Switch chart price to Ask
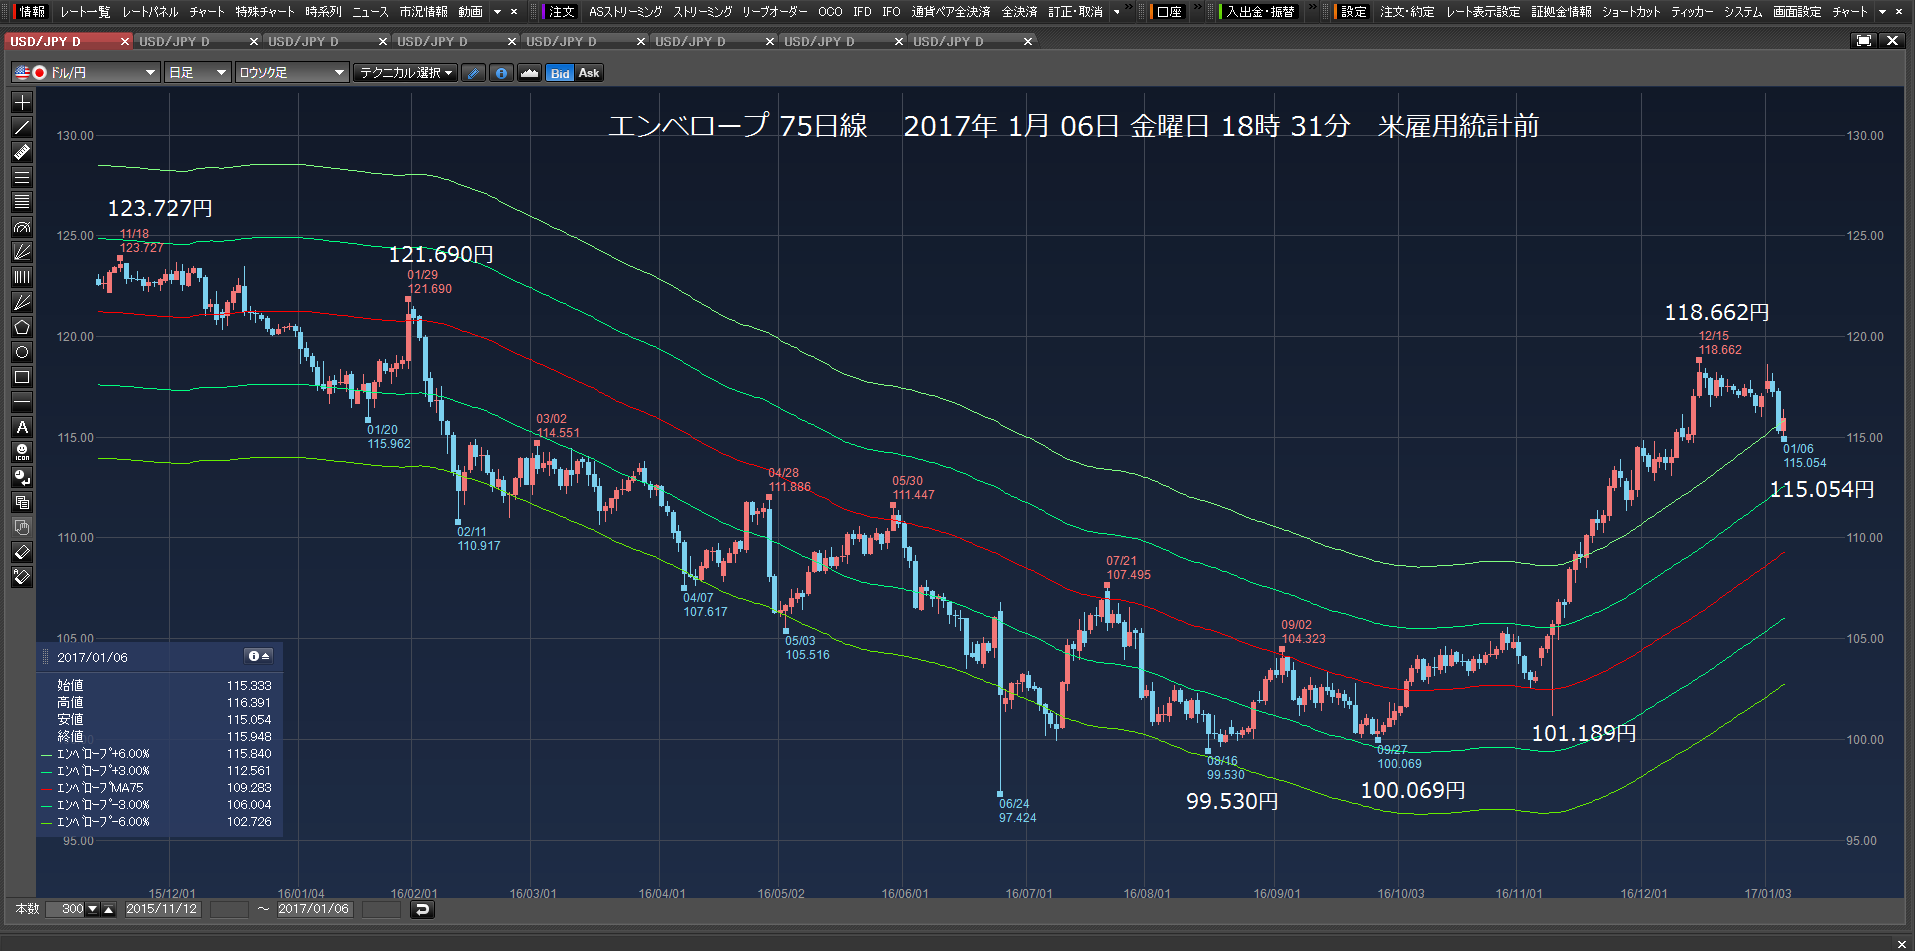Screen dimensions: 1915x951 click(589, 73)
